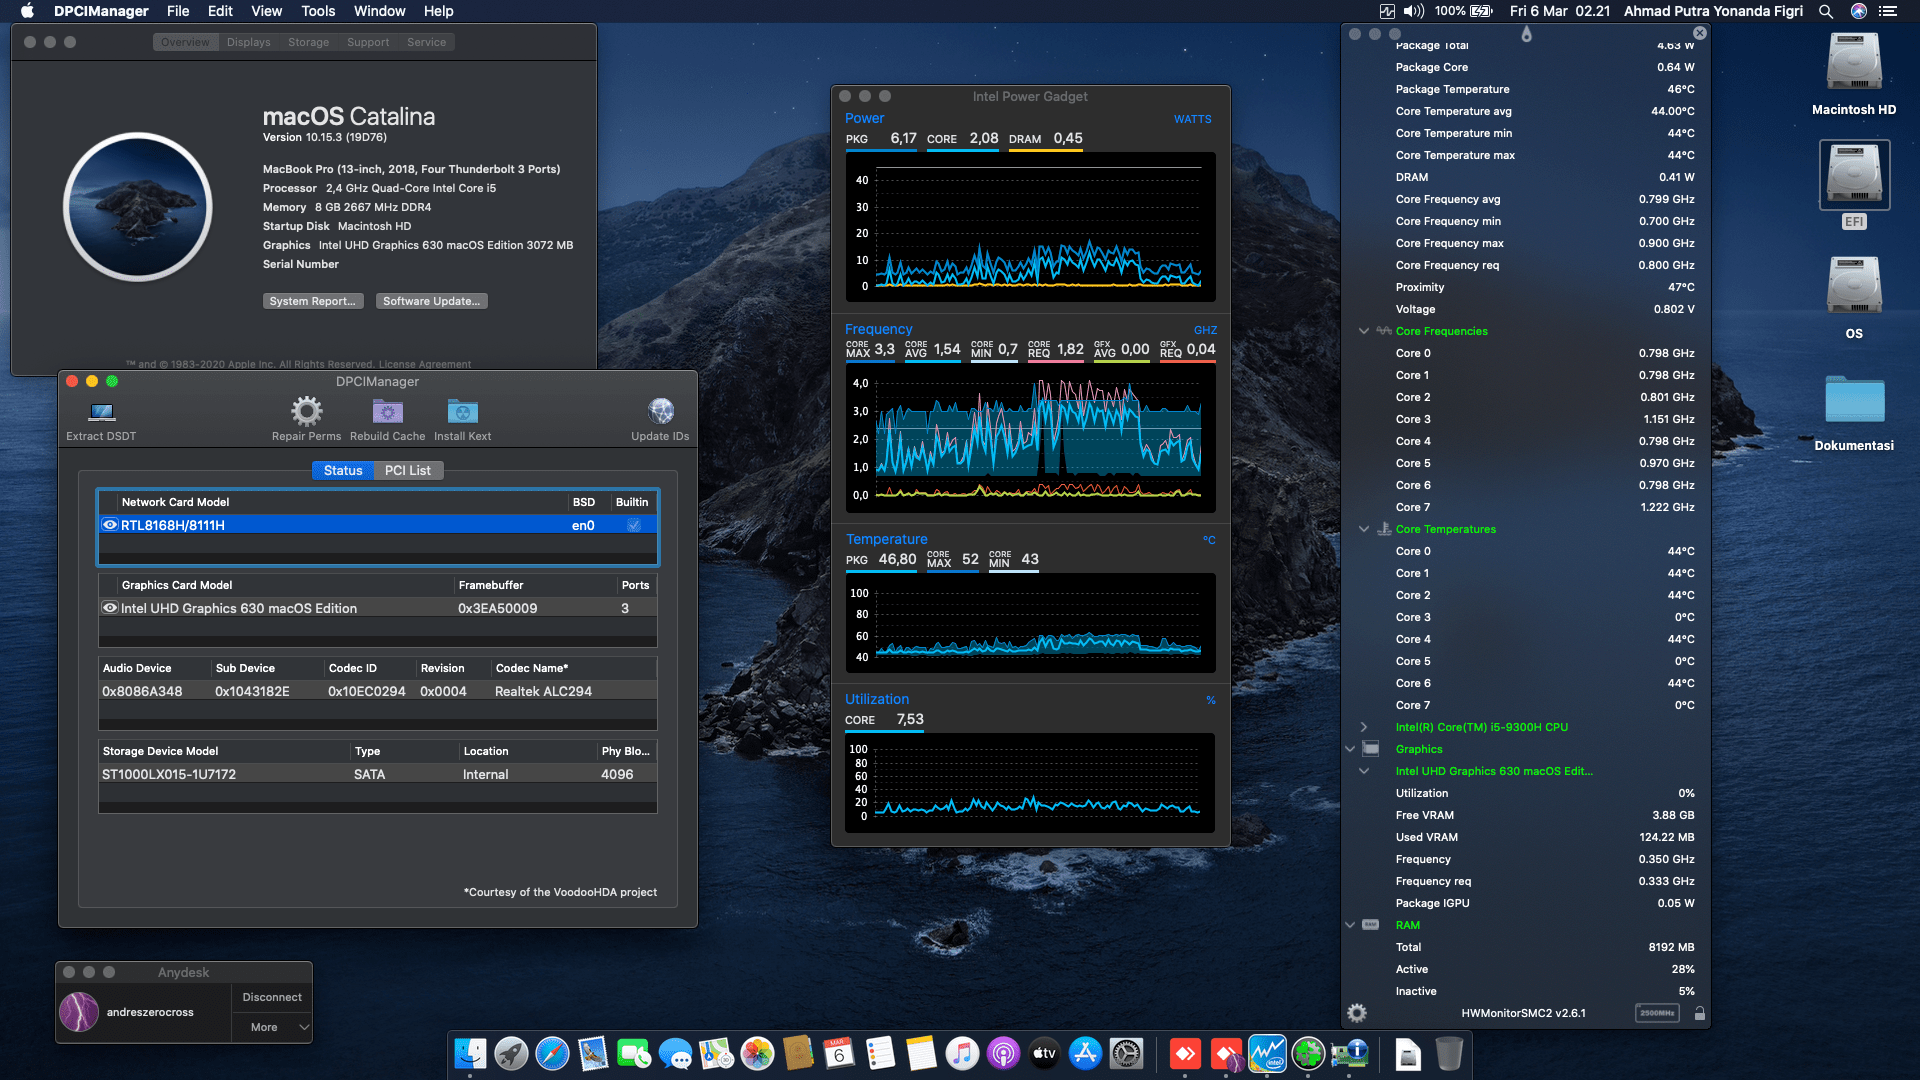1920x1080 pixels.
Task: Switch to Intel Power Gadget in Dock
Action: (1267, 1053)
